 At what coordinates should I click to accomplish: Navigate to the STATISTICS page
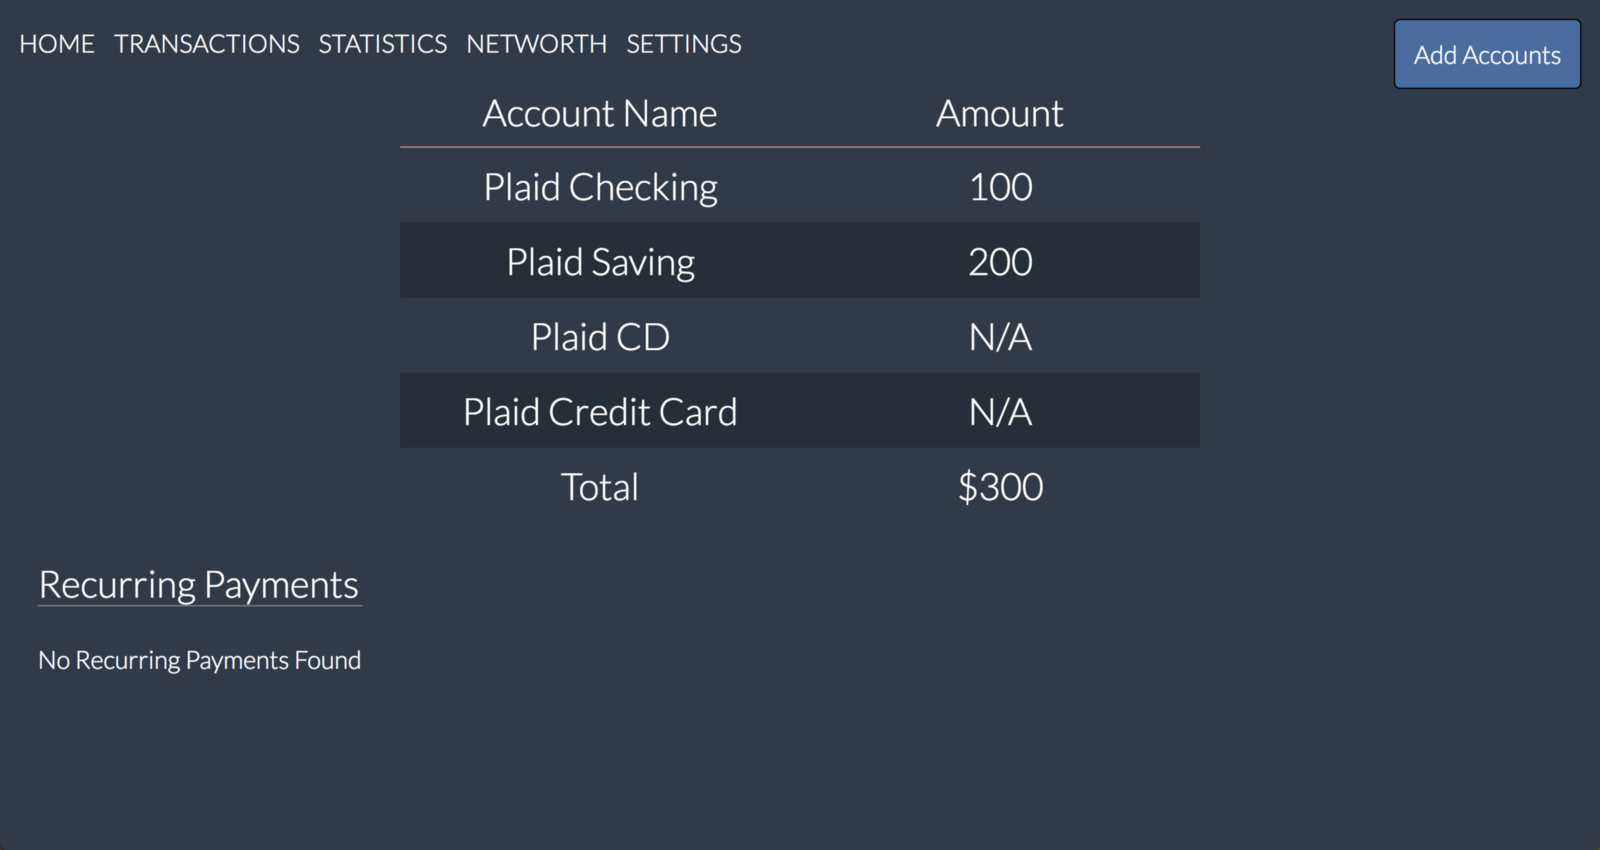pos(383,44)
